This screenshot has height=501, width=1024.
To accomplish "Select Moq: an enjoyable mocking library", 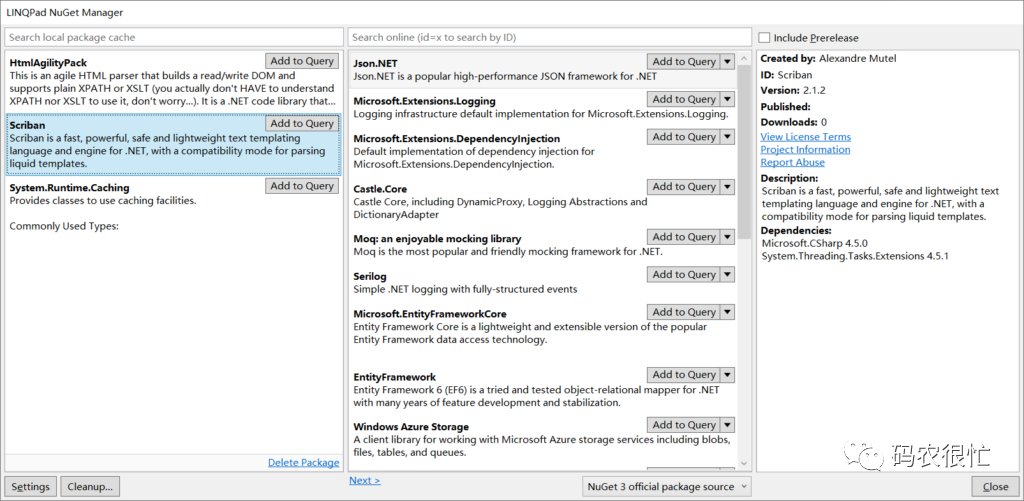I will pyautogui.click(x=437, y=239).
